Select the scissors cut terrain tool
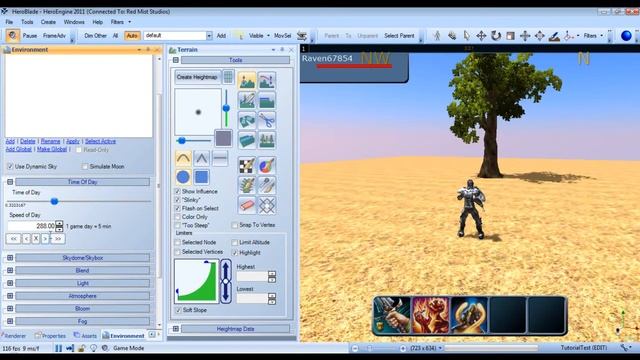Viewport: 640px width, 360px height. coord(267,120)
